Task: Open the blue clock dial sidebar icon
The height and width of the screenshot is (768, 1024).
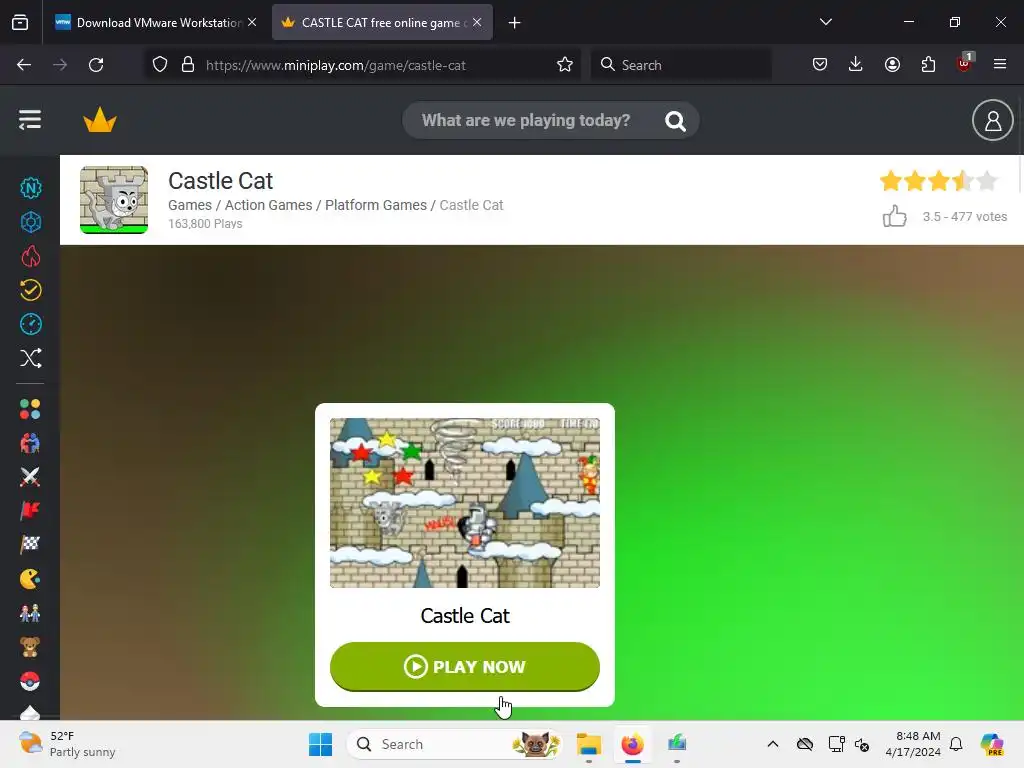Action: coord(31,324)
